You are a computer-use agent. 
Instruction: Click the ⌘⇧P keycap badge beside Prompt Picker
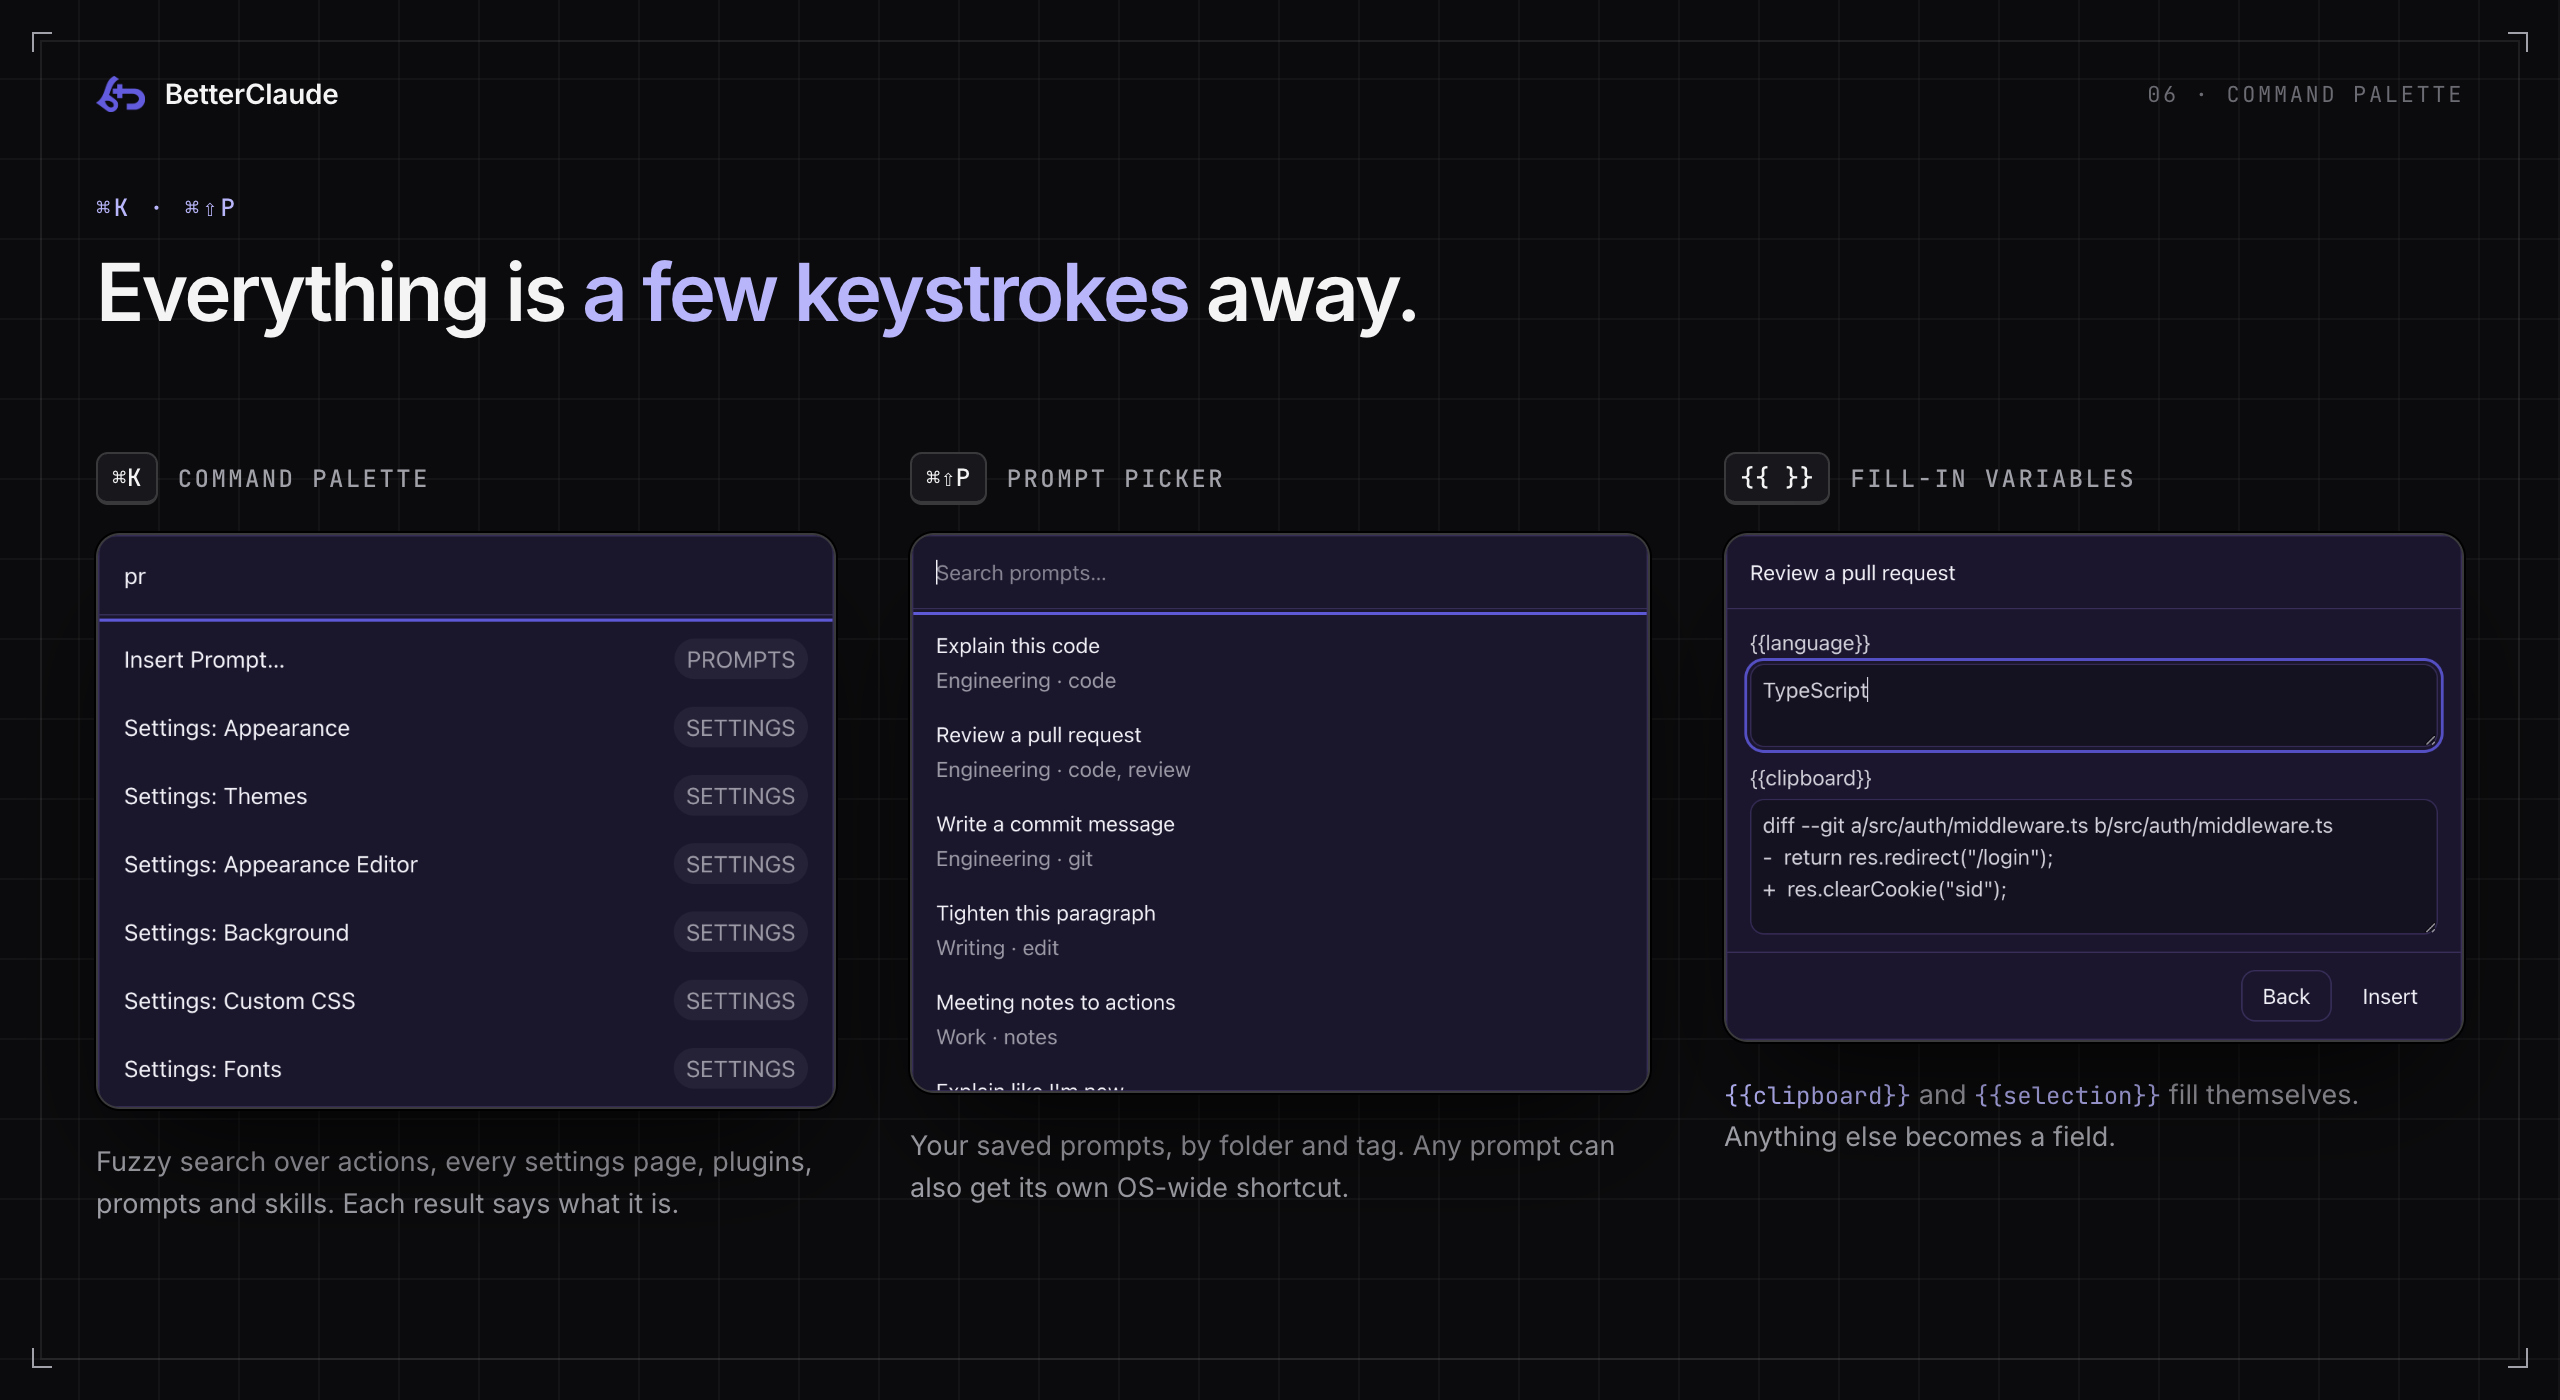[948, 478]
